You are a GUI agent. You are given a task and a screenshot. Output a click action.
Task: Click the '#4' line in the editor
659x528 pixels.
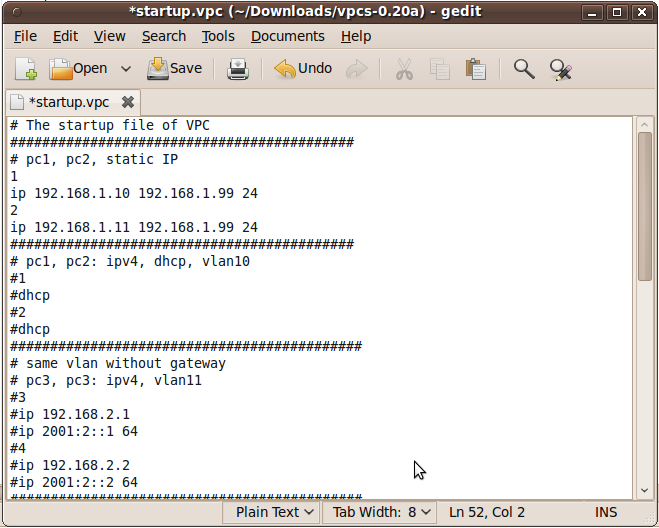[x=18, y=448]
